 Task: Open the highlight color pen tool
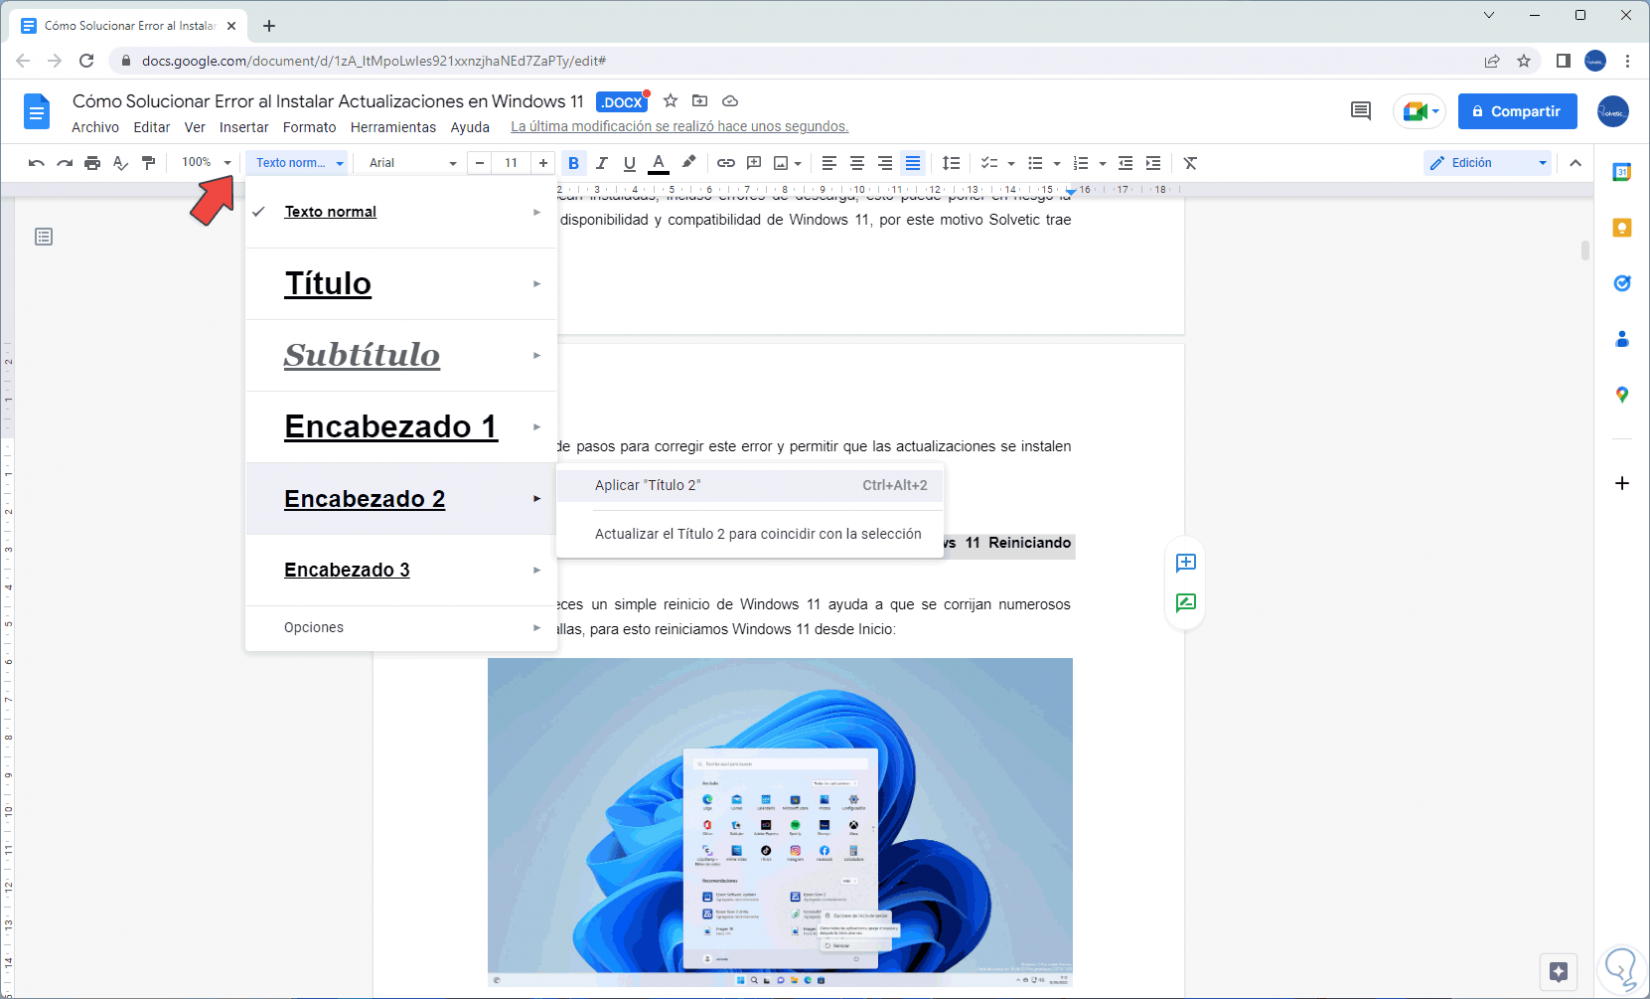[689, 163]
